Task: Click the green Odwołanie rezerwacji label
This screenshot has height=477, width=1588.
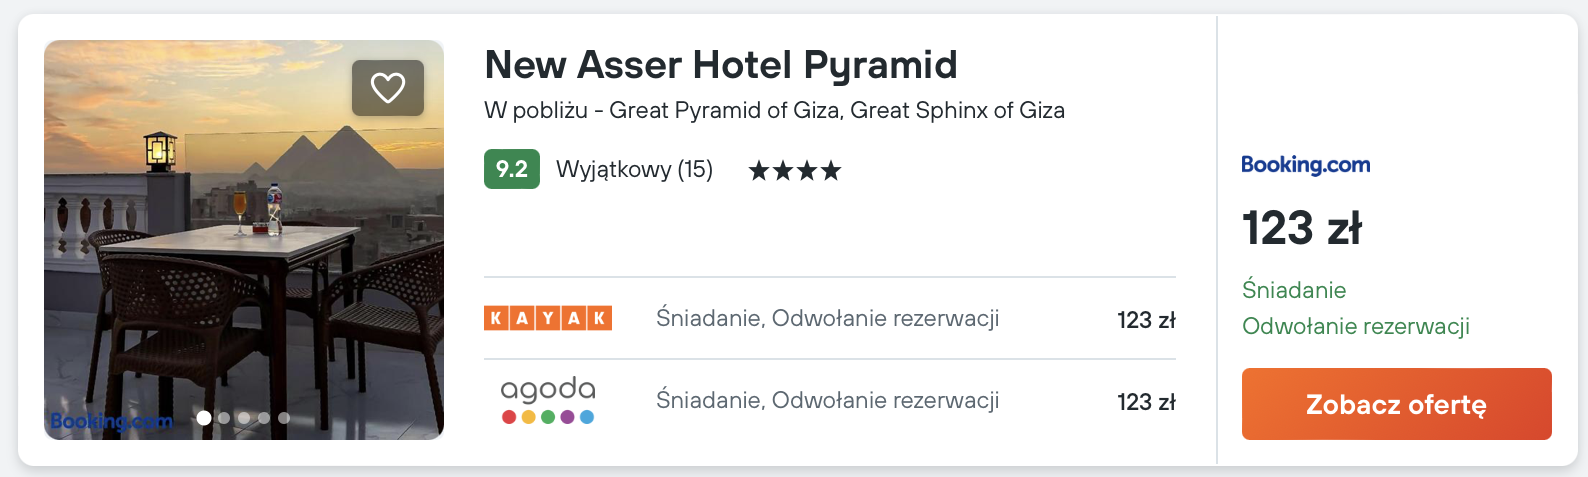Action: [1355, 326]
